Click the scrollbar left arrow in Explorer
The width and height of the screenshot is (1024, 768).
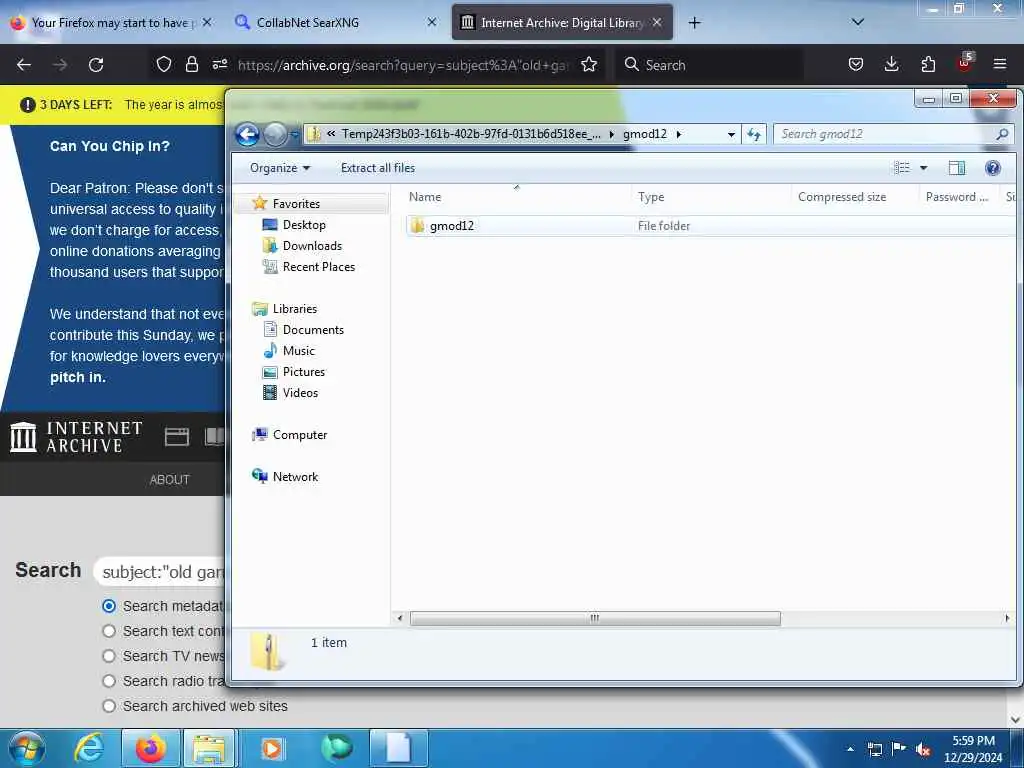point(400,618)
